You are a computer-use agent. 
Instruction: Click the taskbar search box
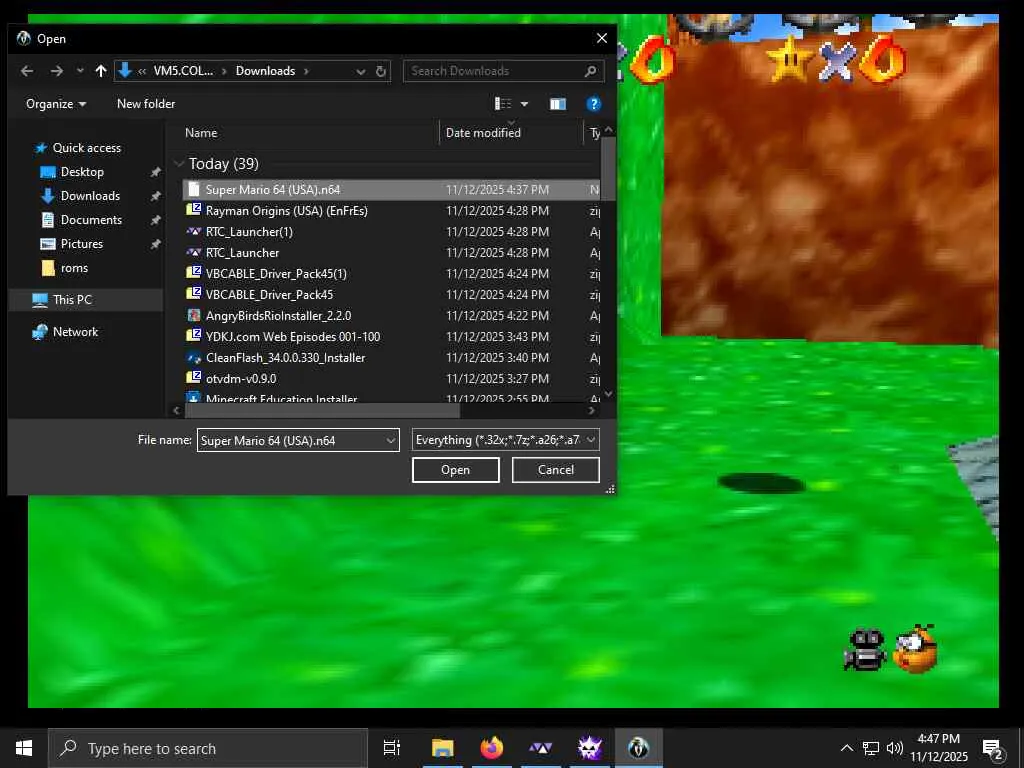[208, 748]
